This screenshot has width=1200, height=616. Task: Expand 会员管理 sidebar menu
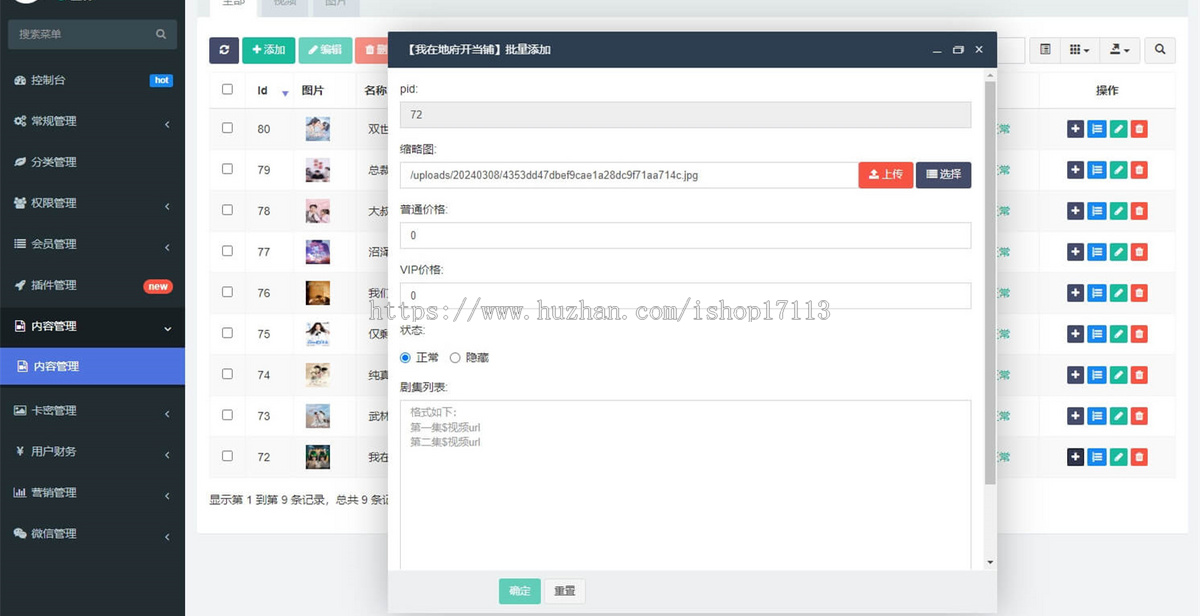click(x=92, y=244)
